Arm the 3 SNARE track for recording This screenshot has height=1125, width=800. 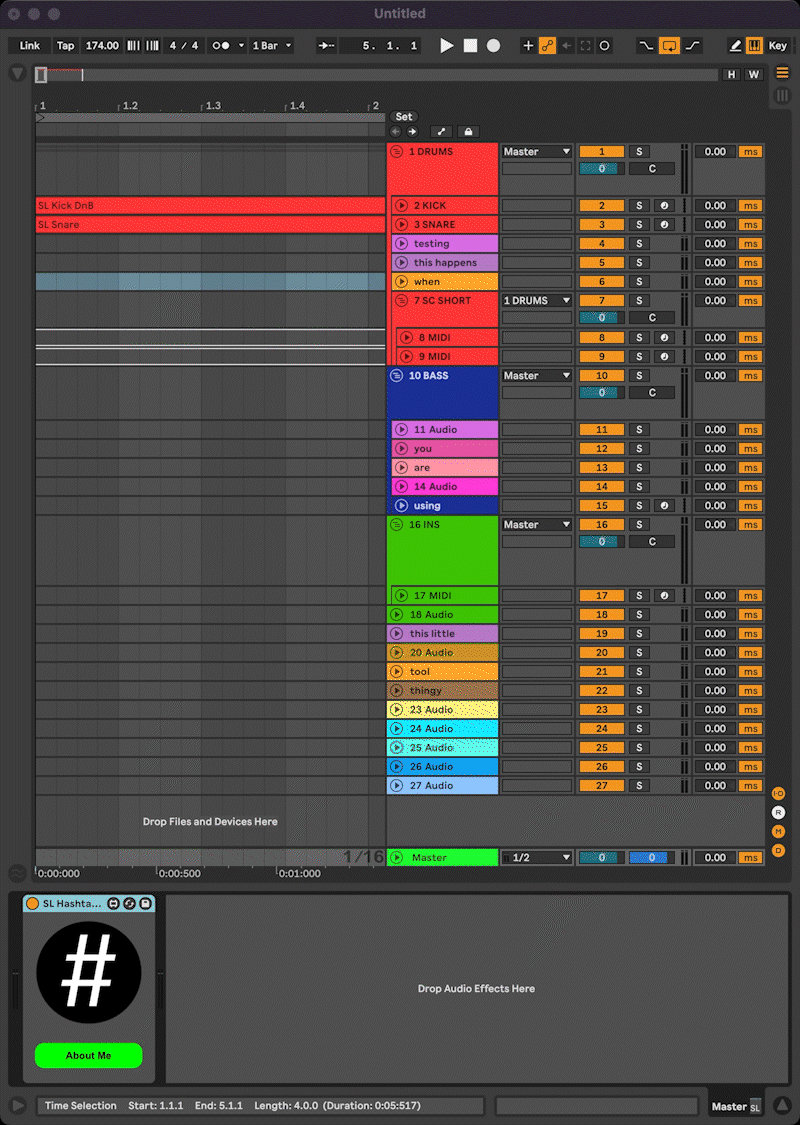click(663, 225)
